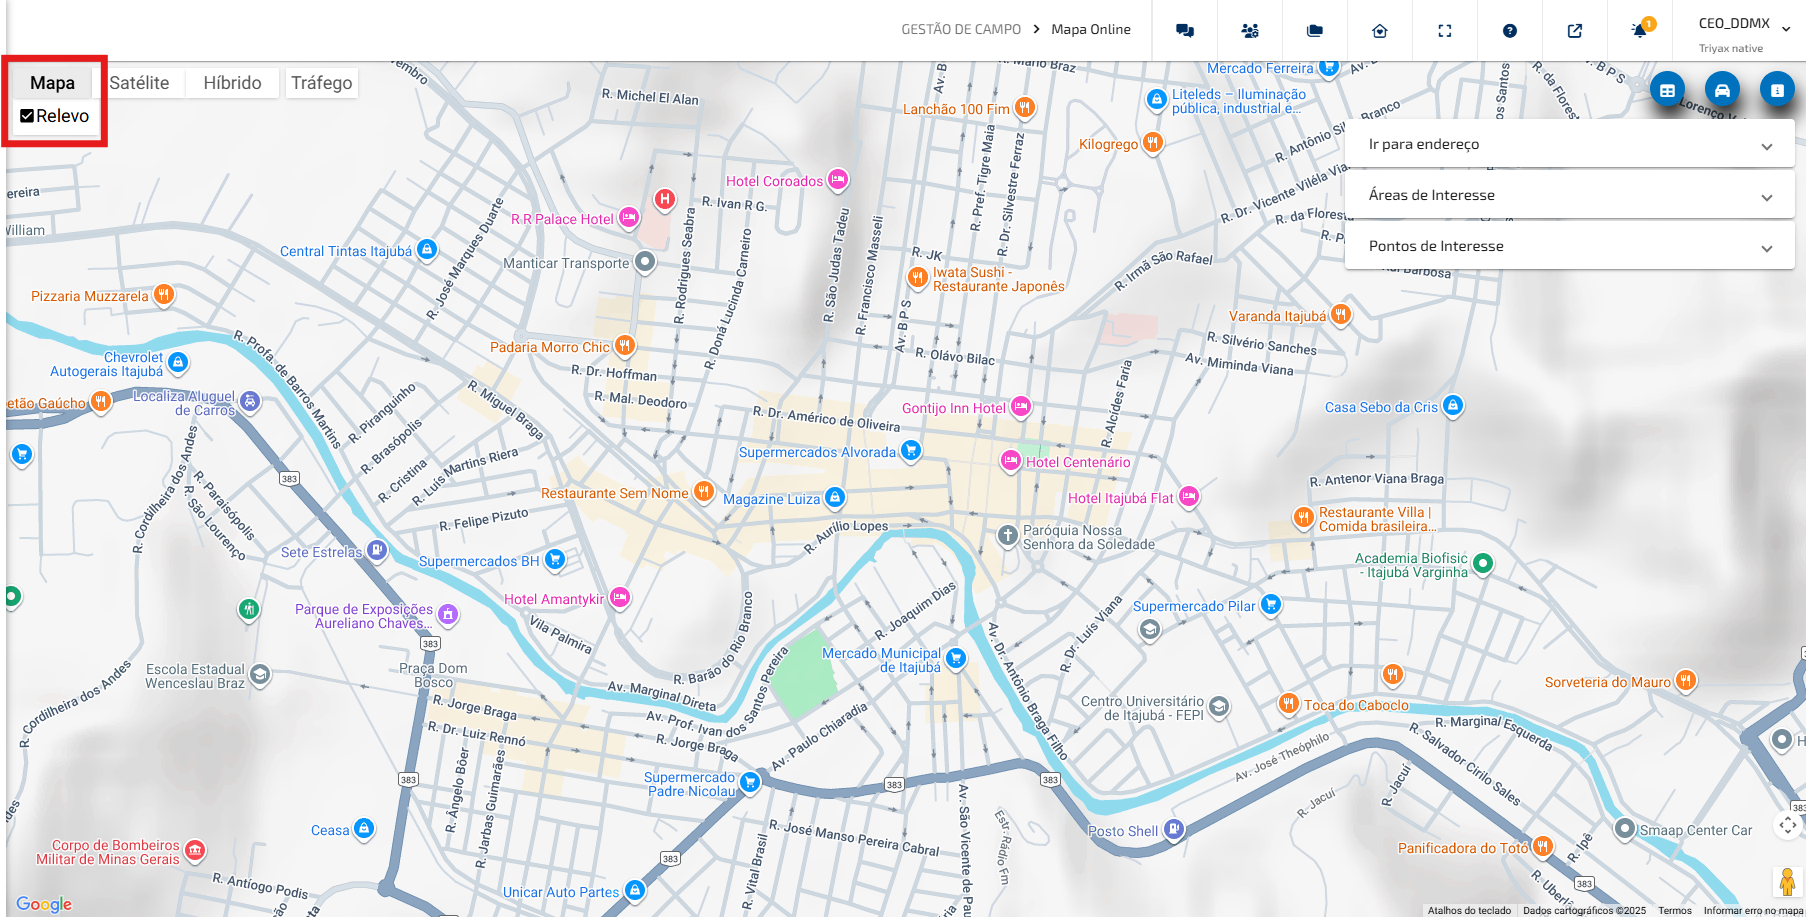Switch to the Tráfego view tab
The image size is (1806, 917).
pyautogui.click(x=321, y=83)
